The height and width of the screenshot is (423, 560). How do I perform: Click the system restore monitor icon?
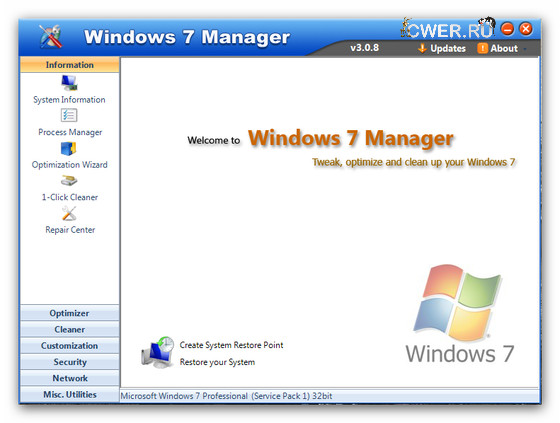click(x=158, y=352)
